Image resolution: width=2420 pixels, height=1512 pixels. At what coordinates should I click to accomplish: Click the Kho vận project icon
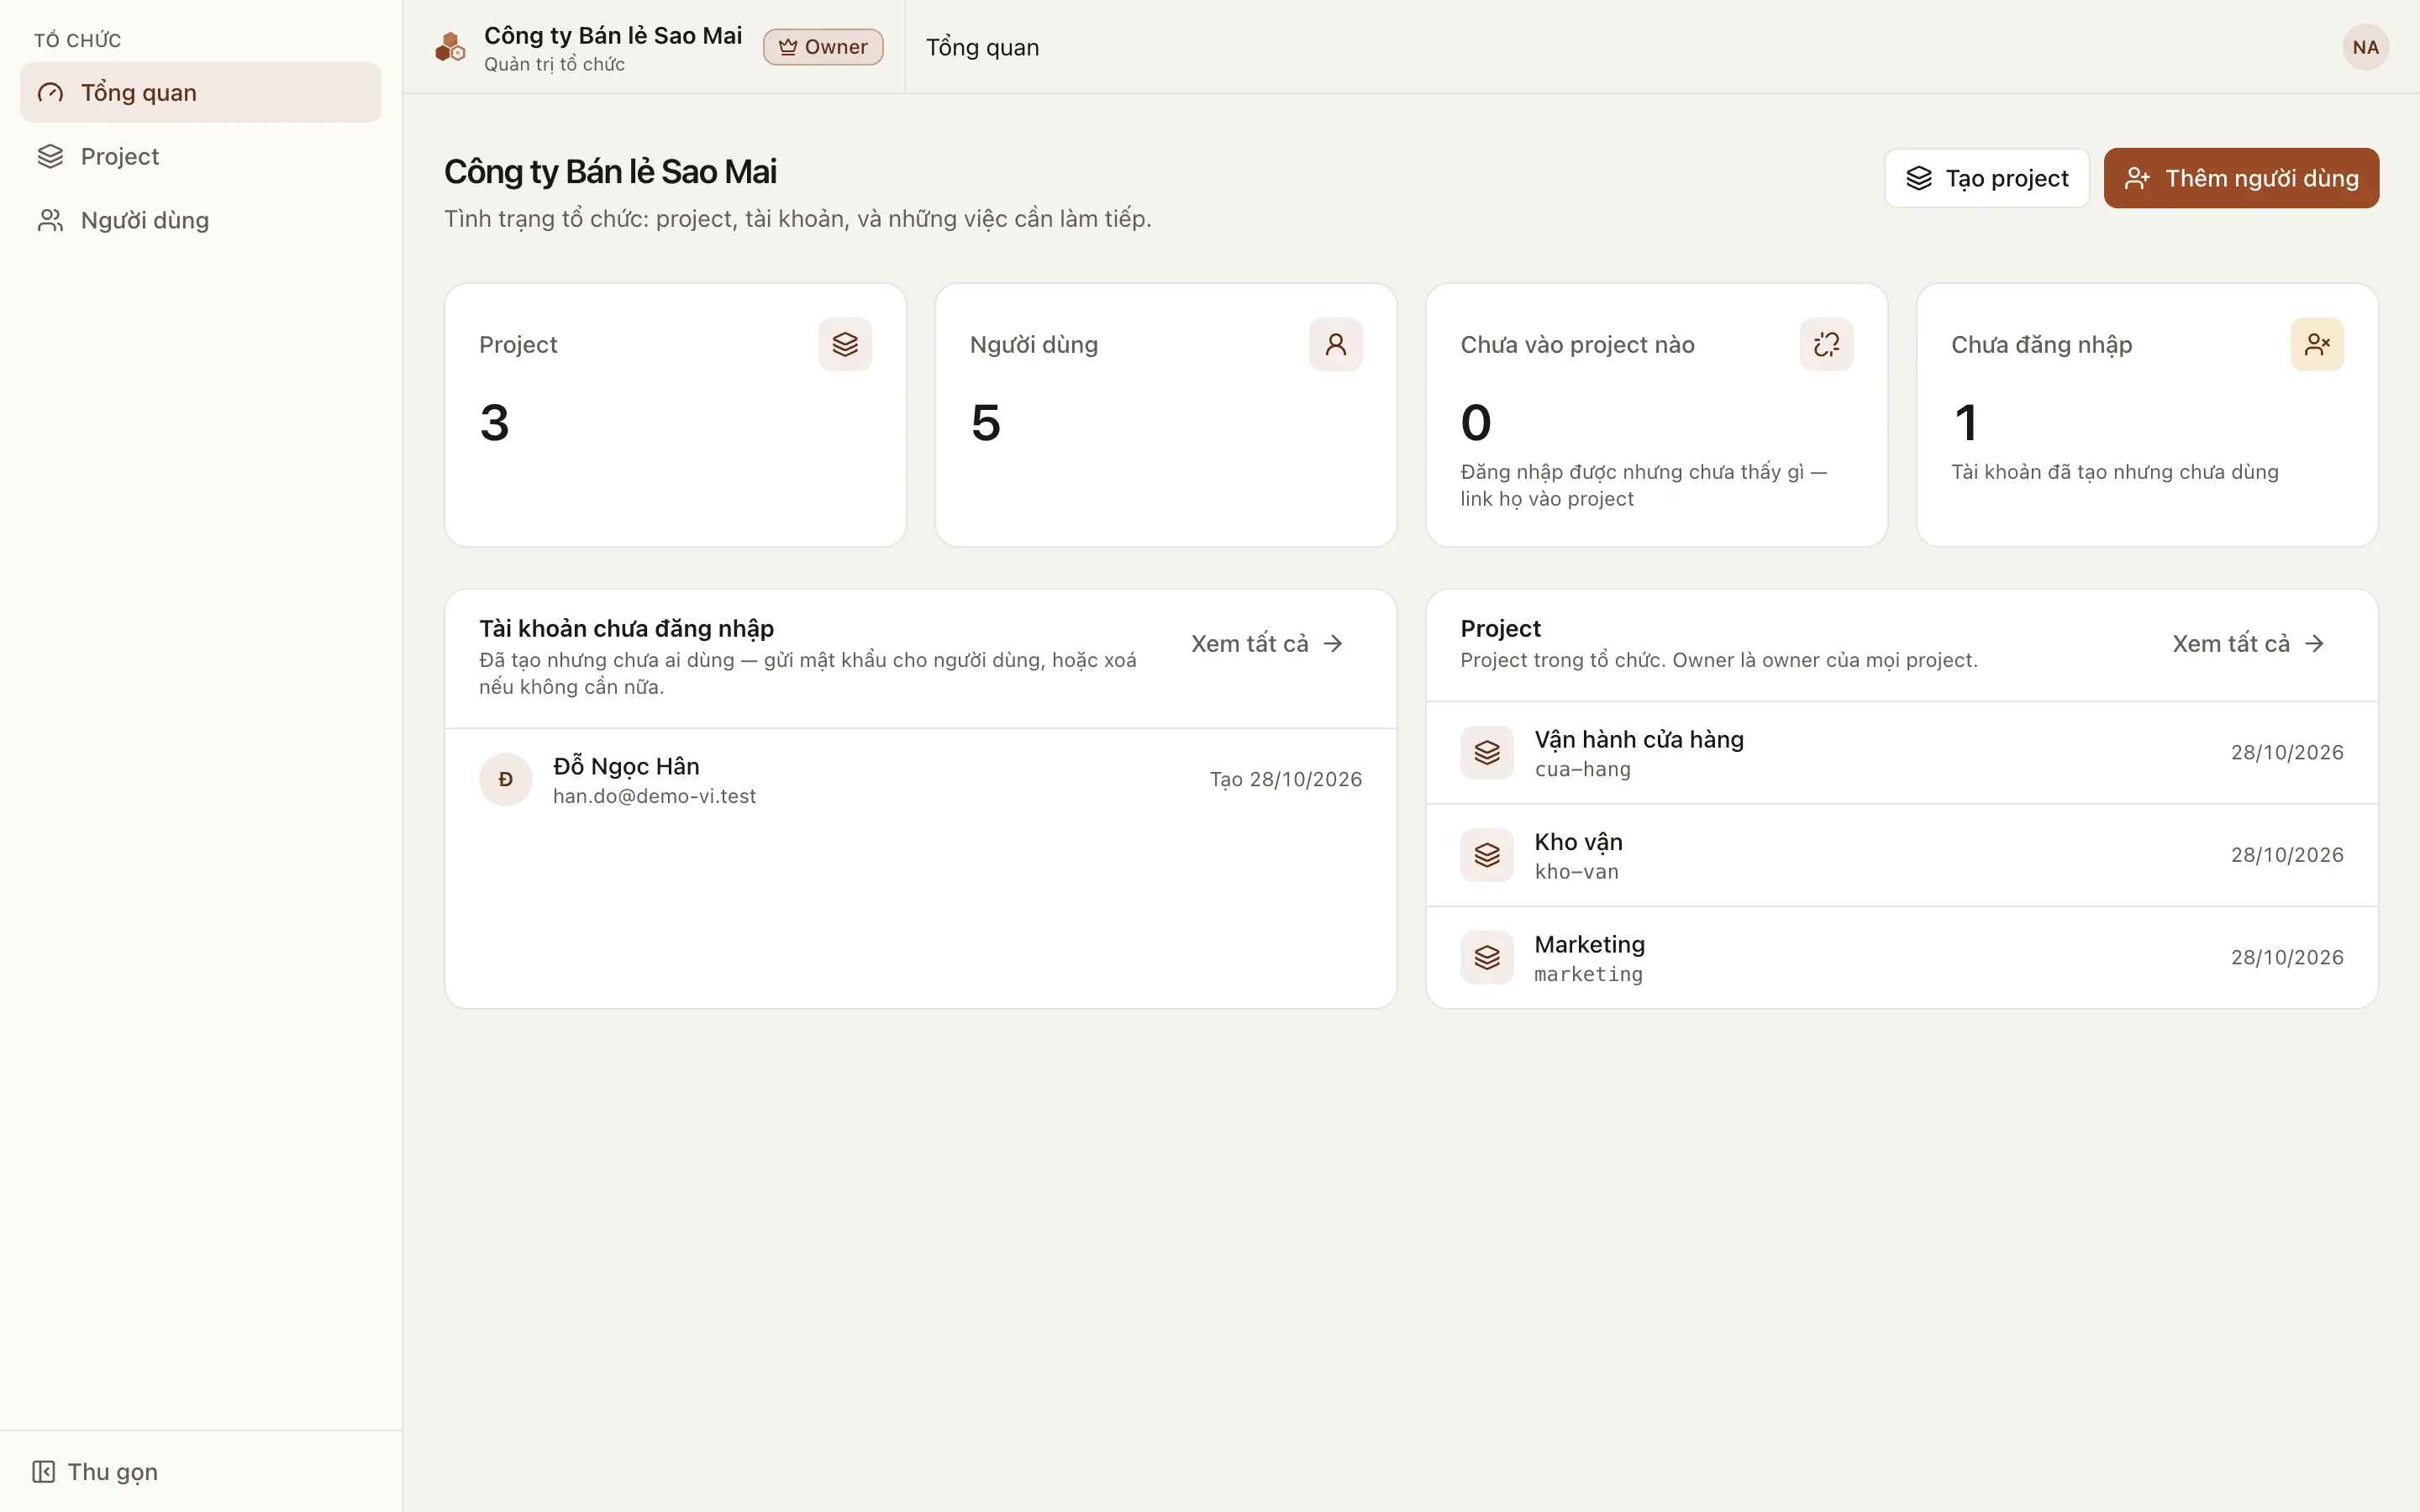pyautogui.click(x=1487, y=855)
